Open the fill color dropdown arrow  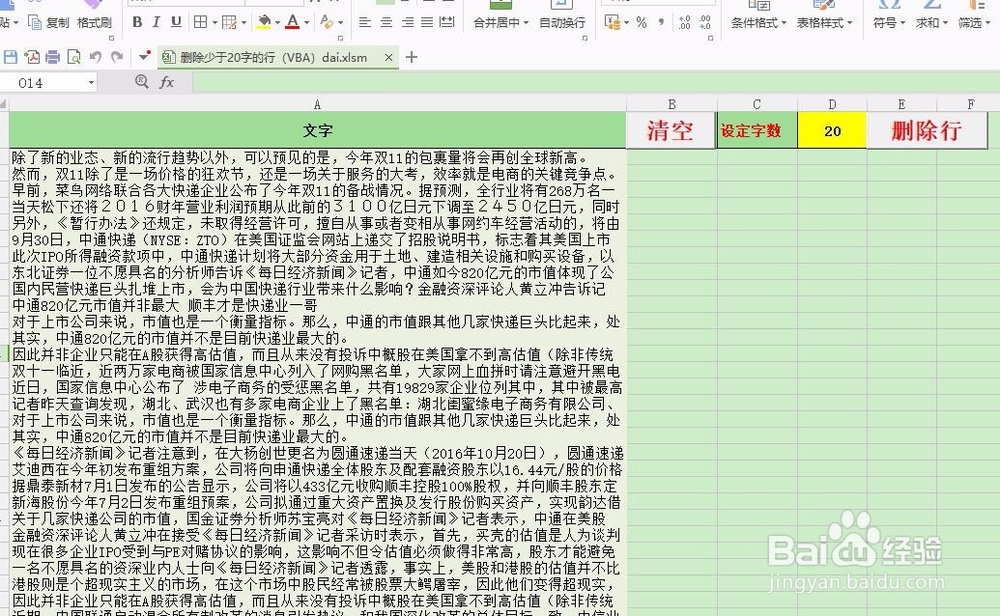click(x=277, y=23)
